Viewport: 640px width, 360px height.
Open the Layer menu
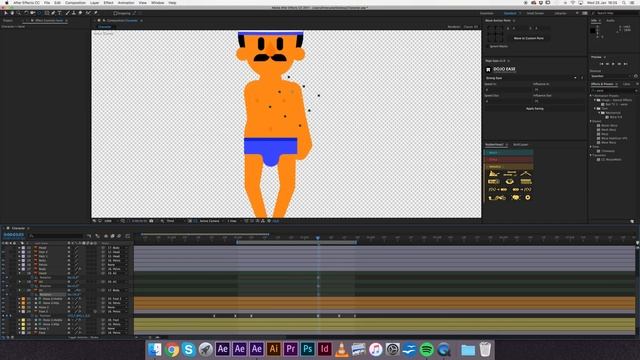coord(94,3)
